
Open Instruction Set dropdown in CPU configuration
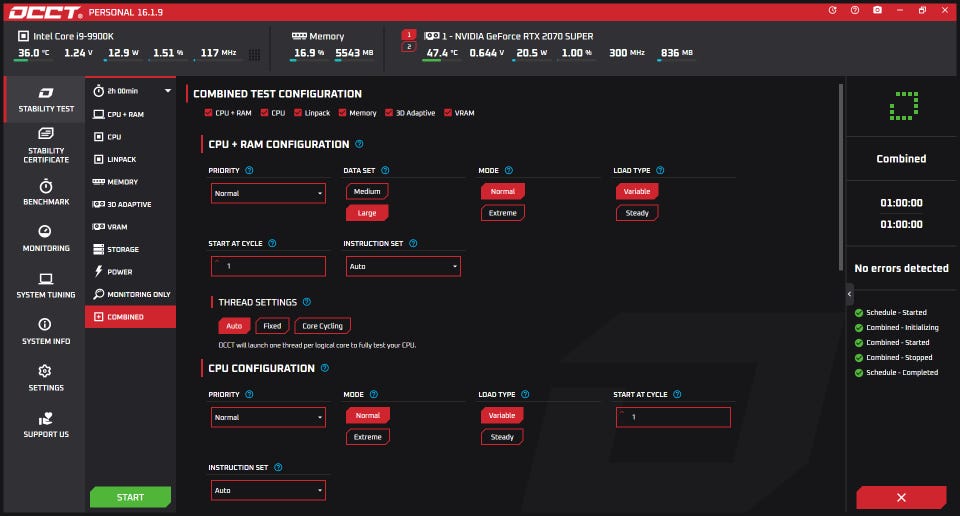click(x=268, y=490)
